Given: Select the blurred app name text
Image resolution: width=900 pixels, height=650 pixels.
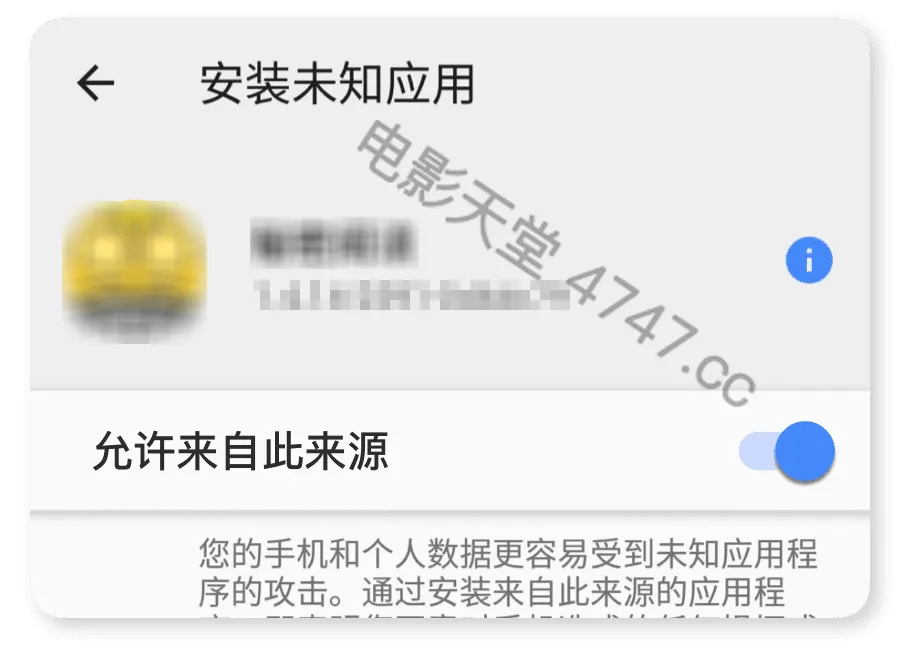Looking at the screenshot, I should coord(333,244).
